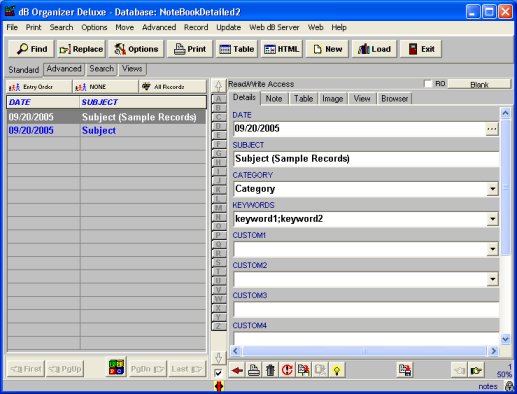The image size is (517, 394).
Task: Click the padlock icon in status bar
Action: point(509,386)
